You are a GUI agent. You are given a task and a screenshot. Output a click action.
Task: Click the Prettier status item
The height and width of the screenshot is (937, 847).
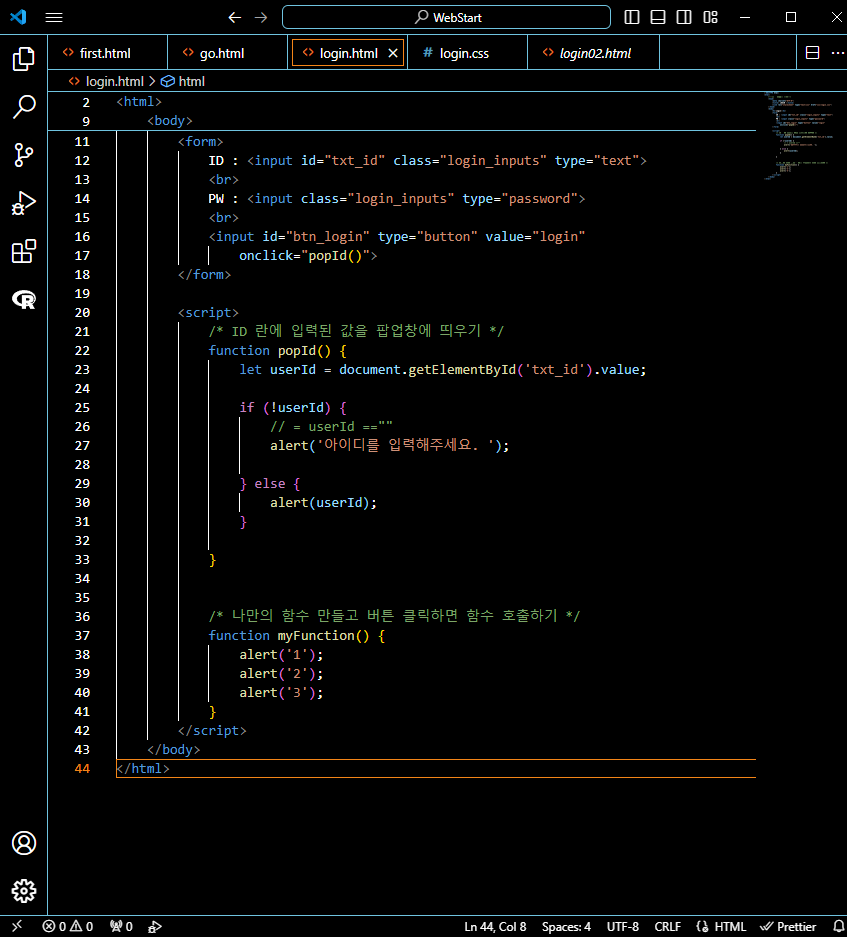(x=788, y=926)
